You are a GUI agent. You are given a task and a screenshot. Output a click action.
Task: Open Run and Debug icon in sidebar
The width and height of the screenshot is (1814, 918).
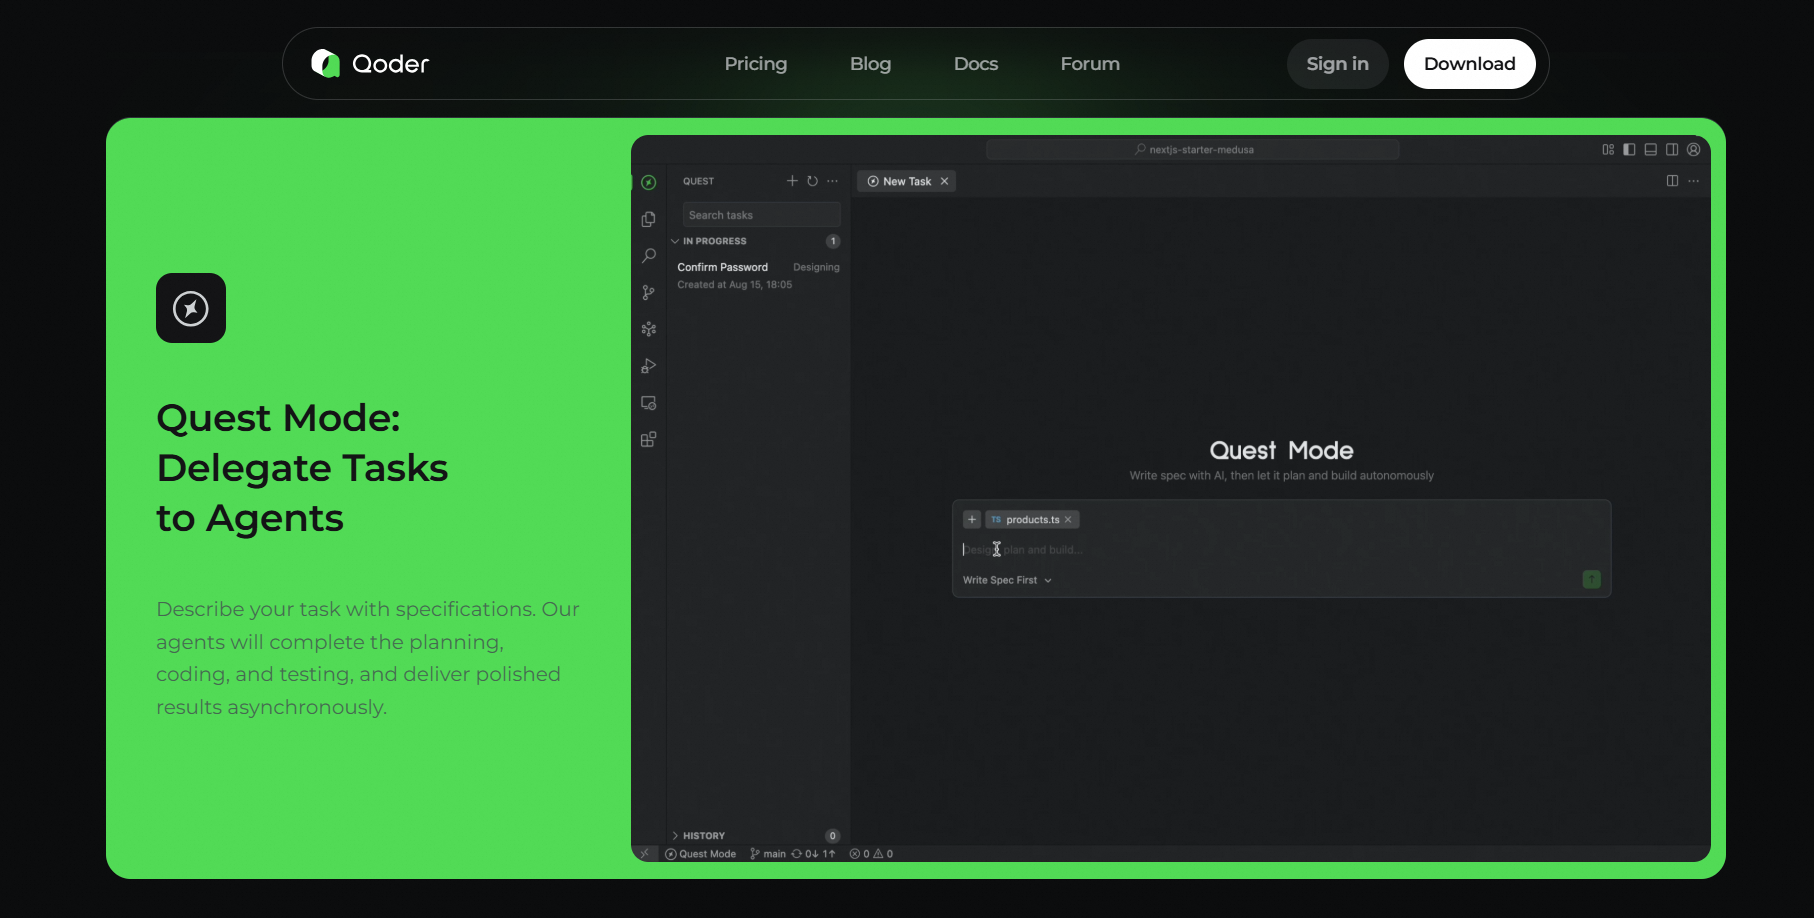pos(649,366)
